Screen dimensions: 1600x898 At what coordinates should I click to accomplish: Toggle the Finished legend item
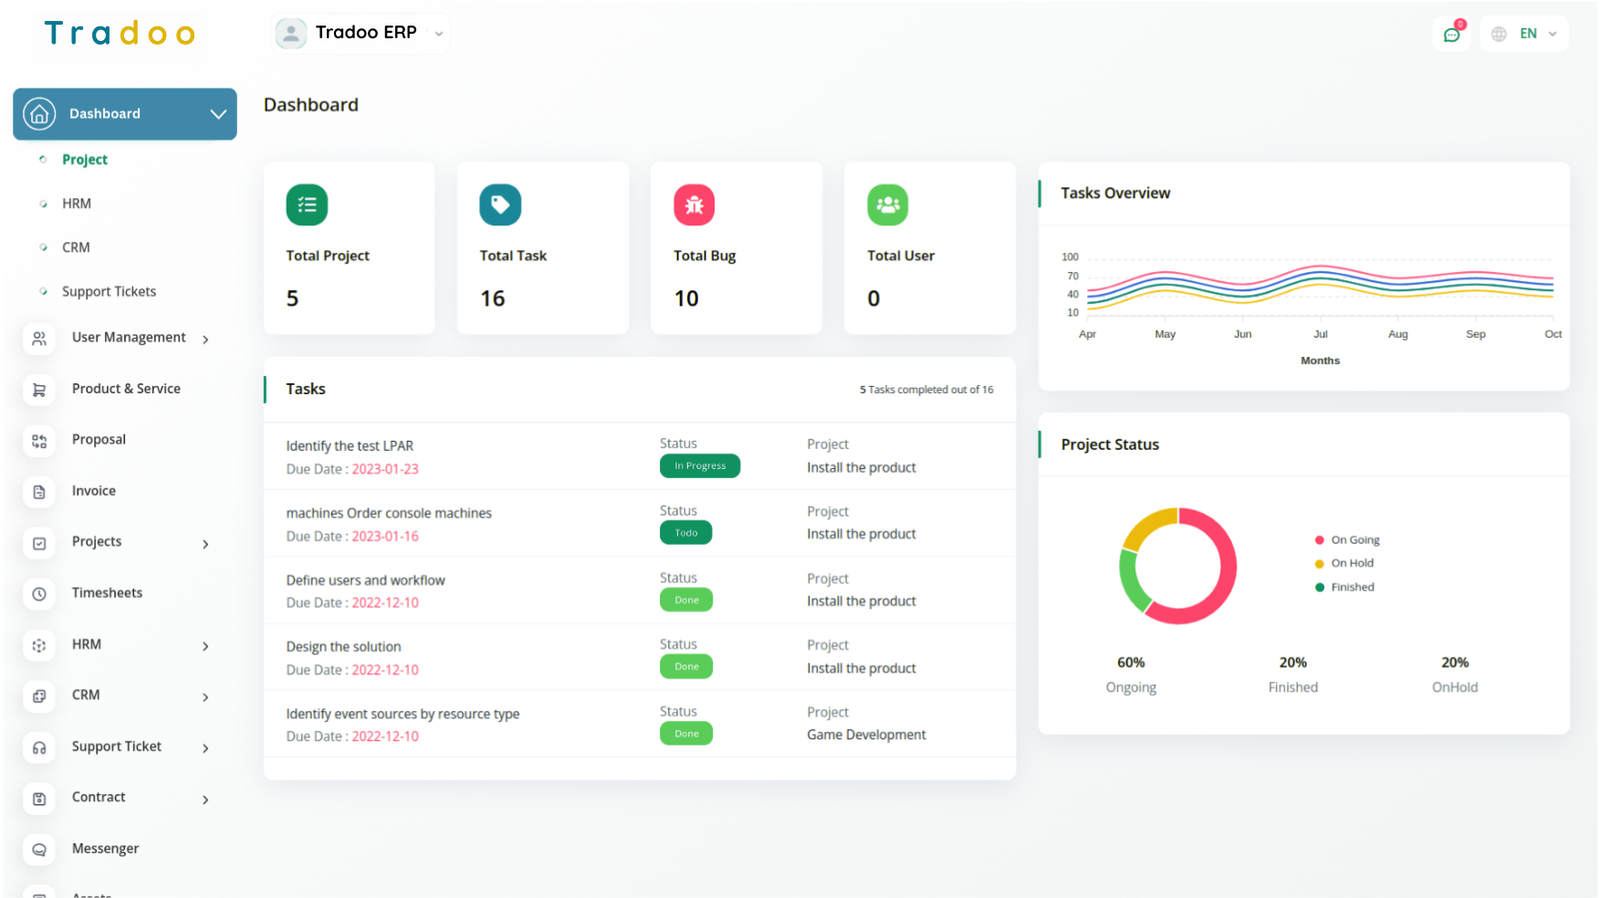(x=1351, y=587)
